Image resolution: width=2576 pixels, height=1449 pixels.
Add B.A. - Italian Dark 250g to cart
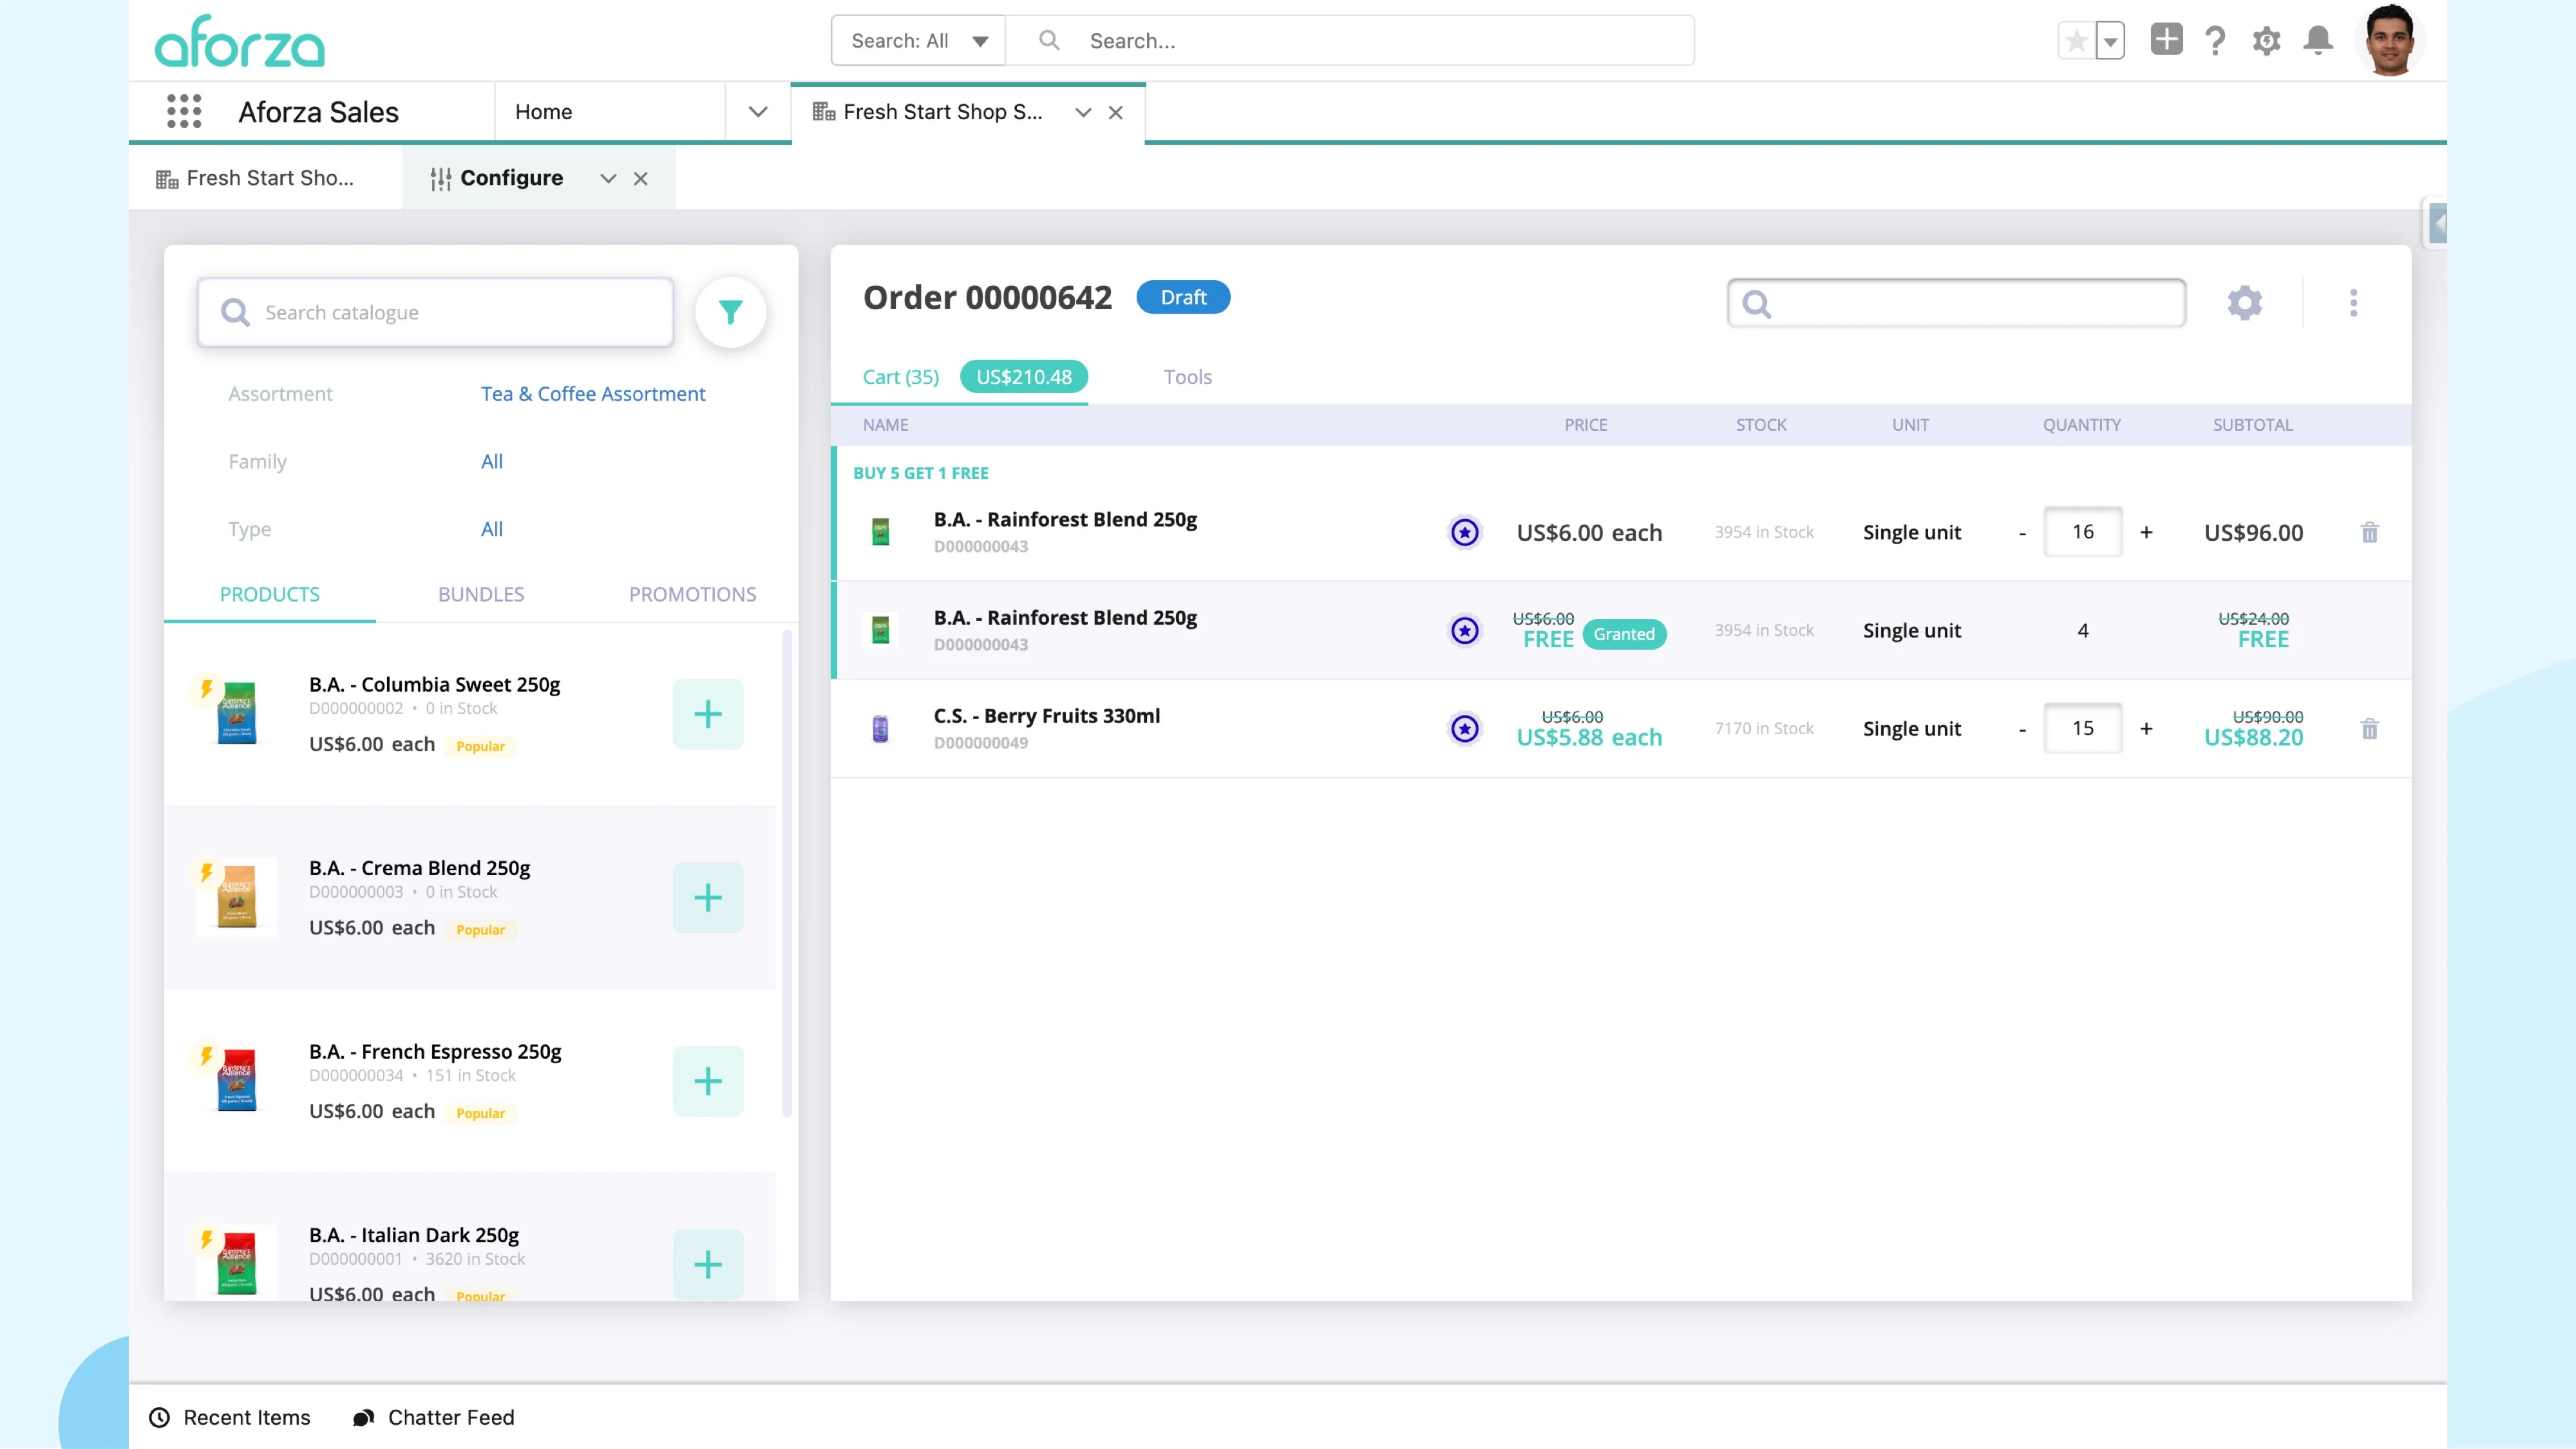708,1264
